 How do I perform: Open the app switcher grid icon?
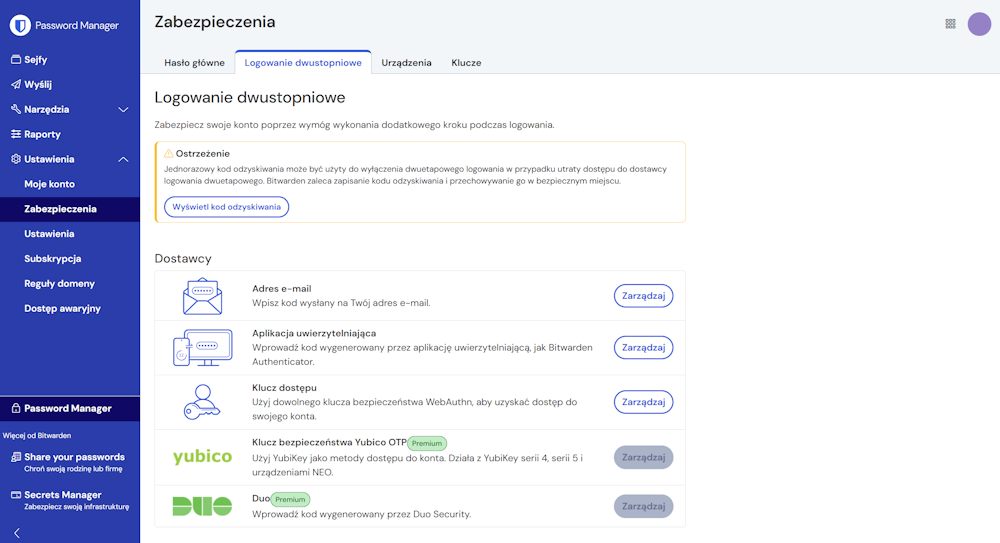[950, 24]
